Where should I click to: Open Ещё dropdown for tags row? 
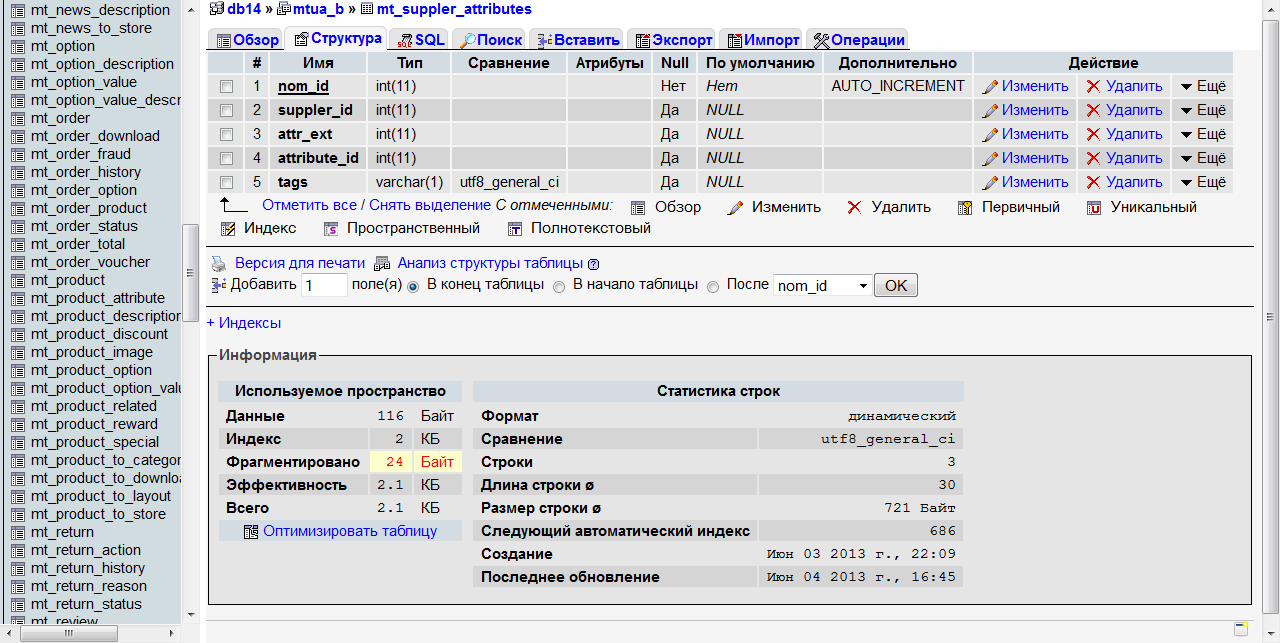1203,182
